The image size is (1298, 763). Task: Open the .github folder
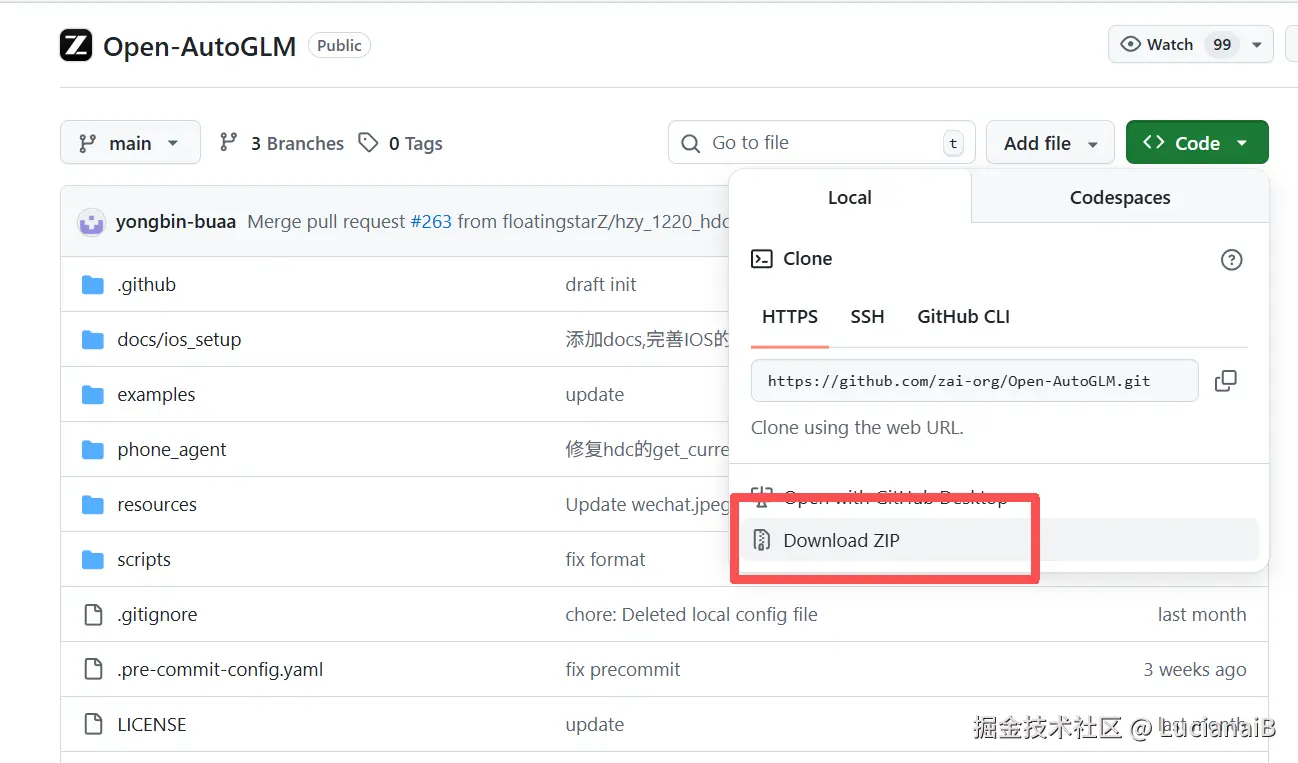click(146, 285)
